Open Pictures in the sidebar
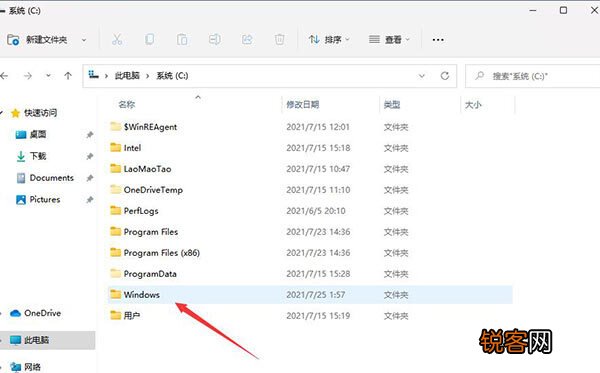Viewport: 600px width, 373px height. [x=45, y=199]
